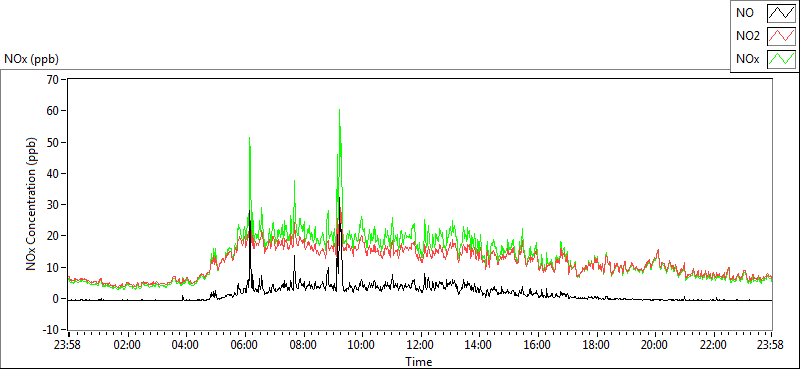Click the tallest green NOx peak near 09:00
Screen dimensions: 800x369
click(x=339, y=110)
